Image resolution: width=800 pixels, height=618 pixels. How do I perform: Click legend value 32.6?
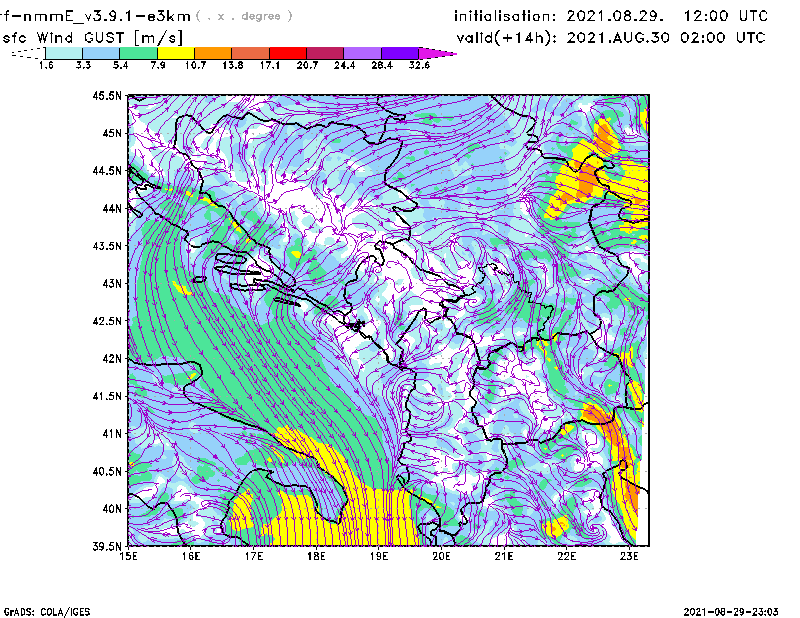point(419,65)
